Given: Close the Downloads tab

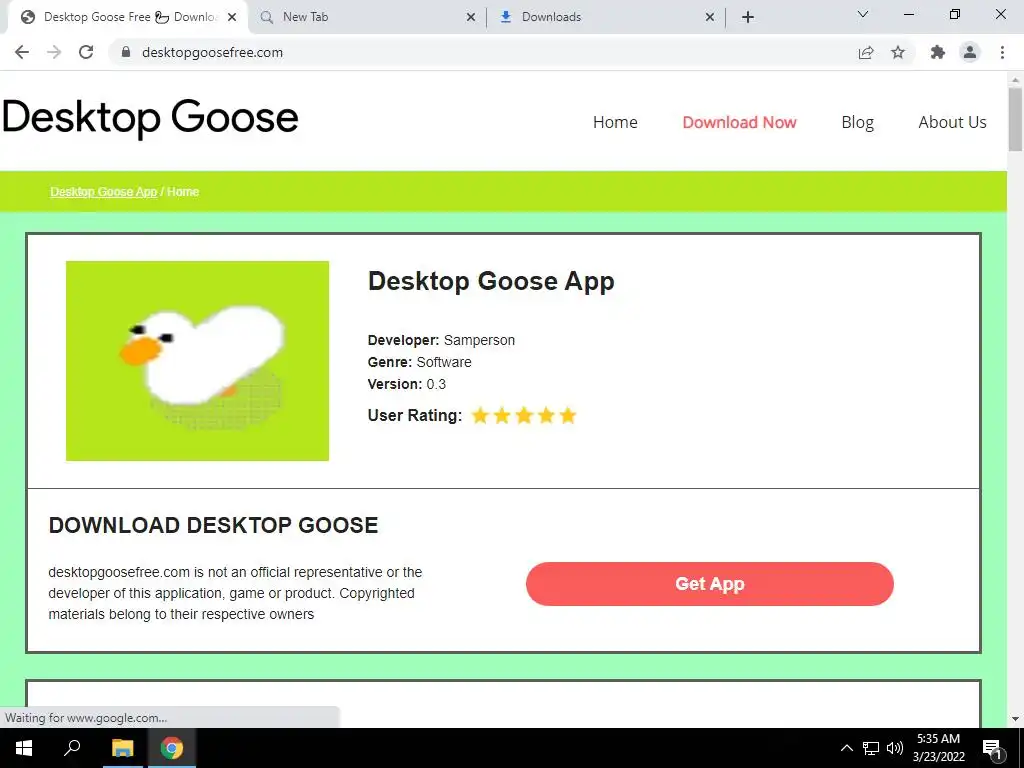Looking at the screenshot, I should (710, 17).
